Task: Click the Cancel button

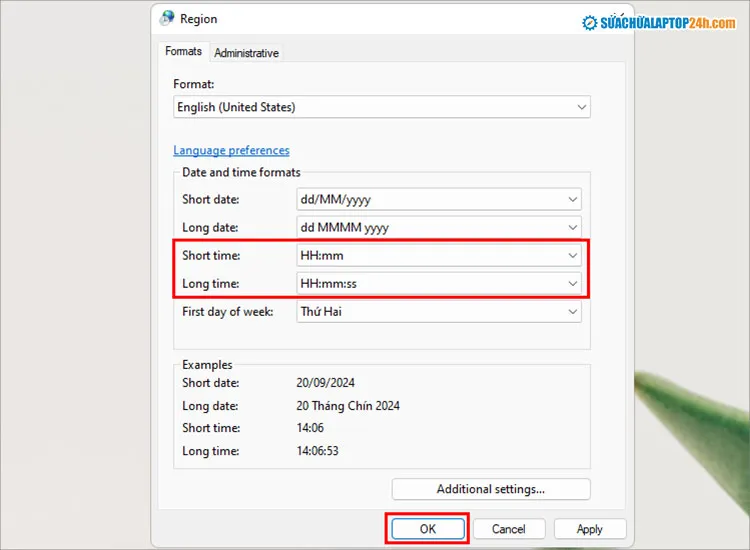Action: coord(508,529)
